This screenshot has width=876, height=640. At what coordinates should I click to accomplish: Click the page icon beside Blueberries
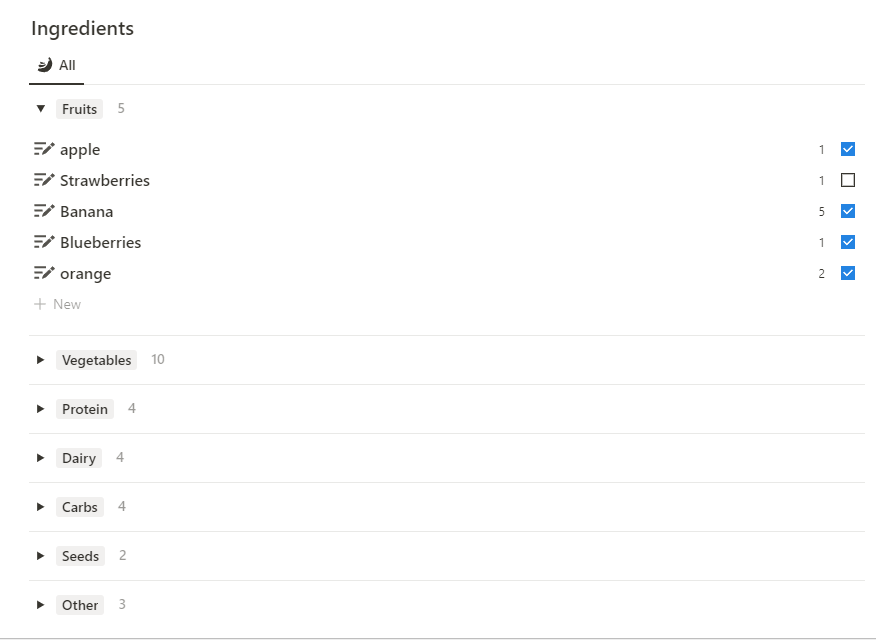[x=44, y=243]
